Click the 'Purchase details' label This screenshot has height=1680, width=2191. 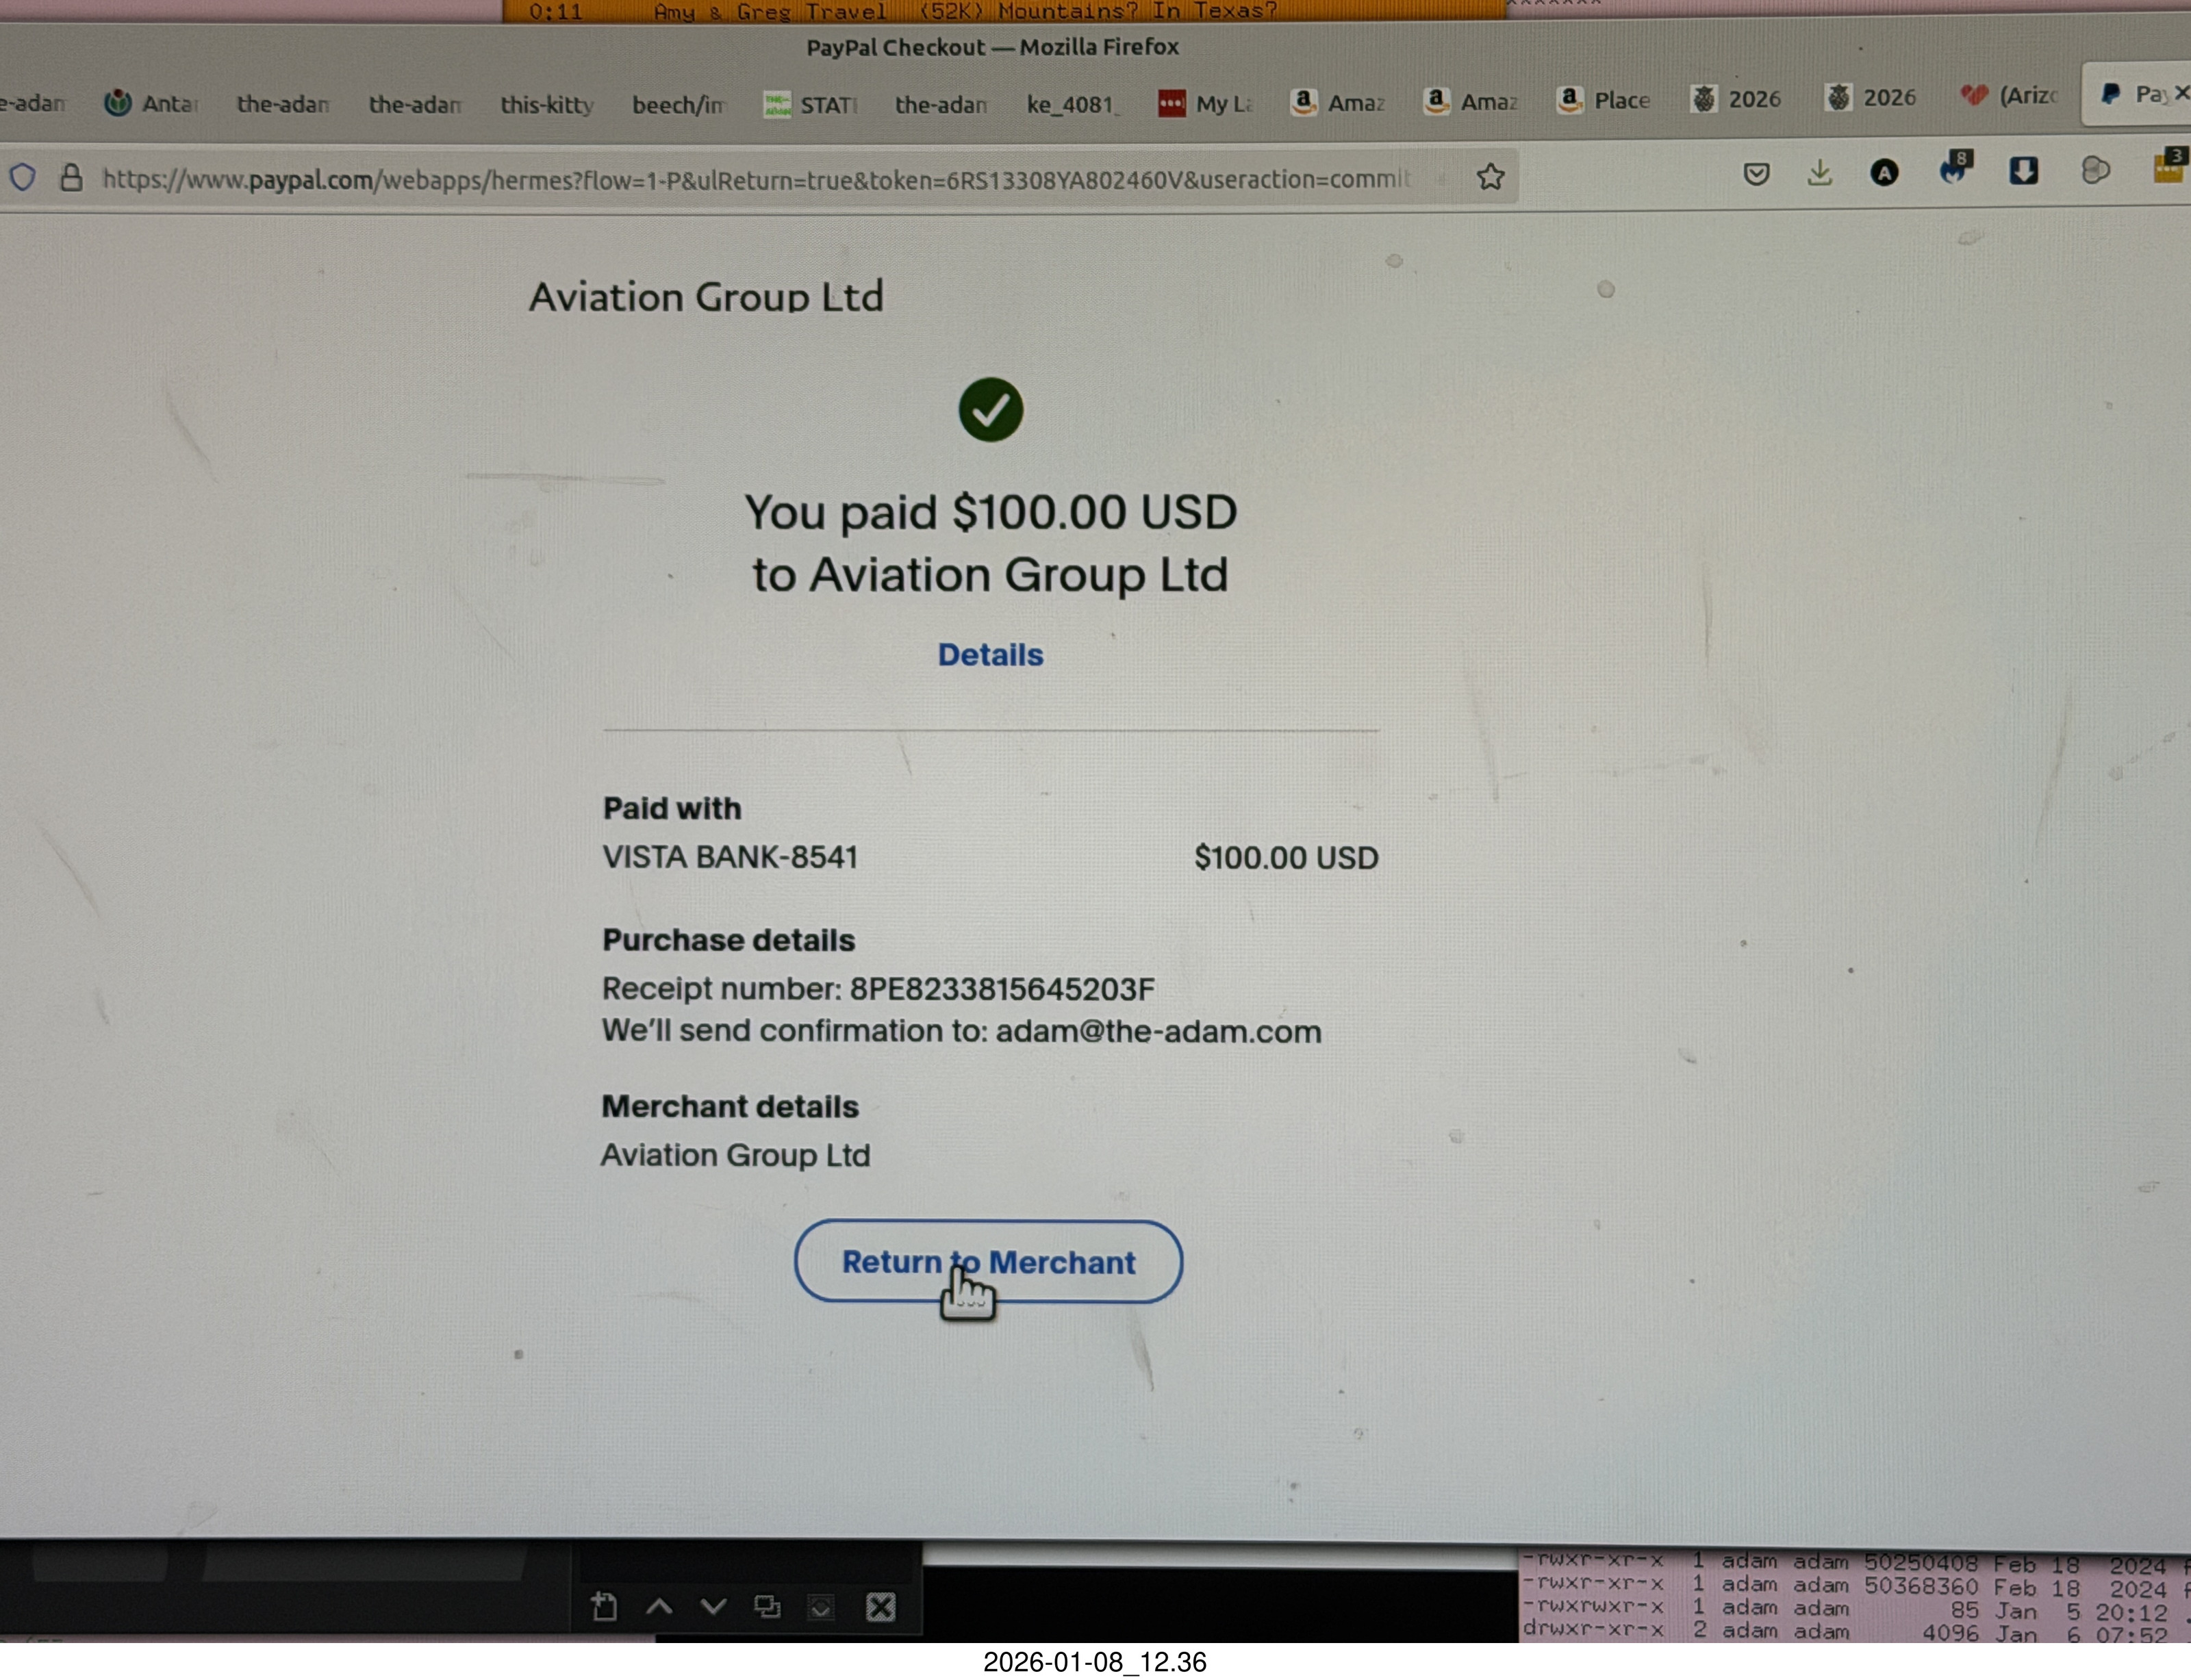tap(728, 940)
